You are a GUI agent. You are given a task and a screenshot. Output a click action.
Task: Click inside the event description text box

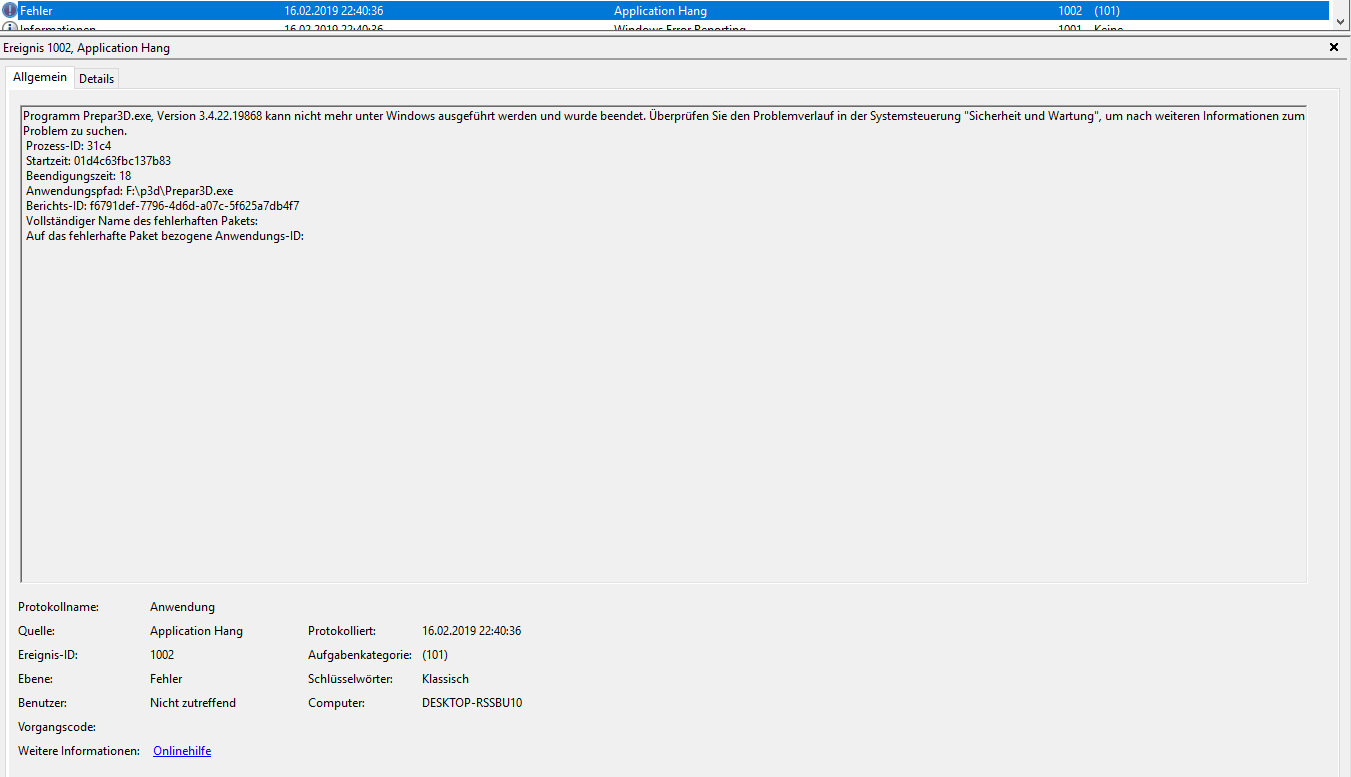coord(660,400)
